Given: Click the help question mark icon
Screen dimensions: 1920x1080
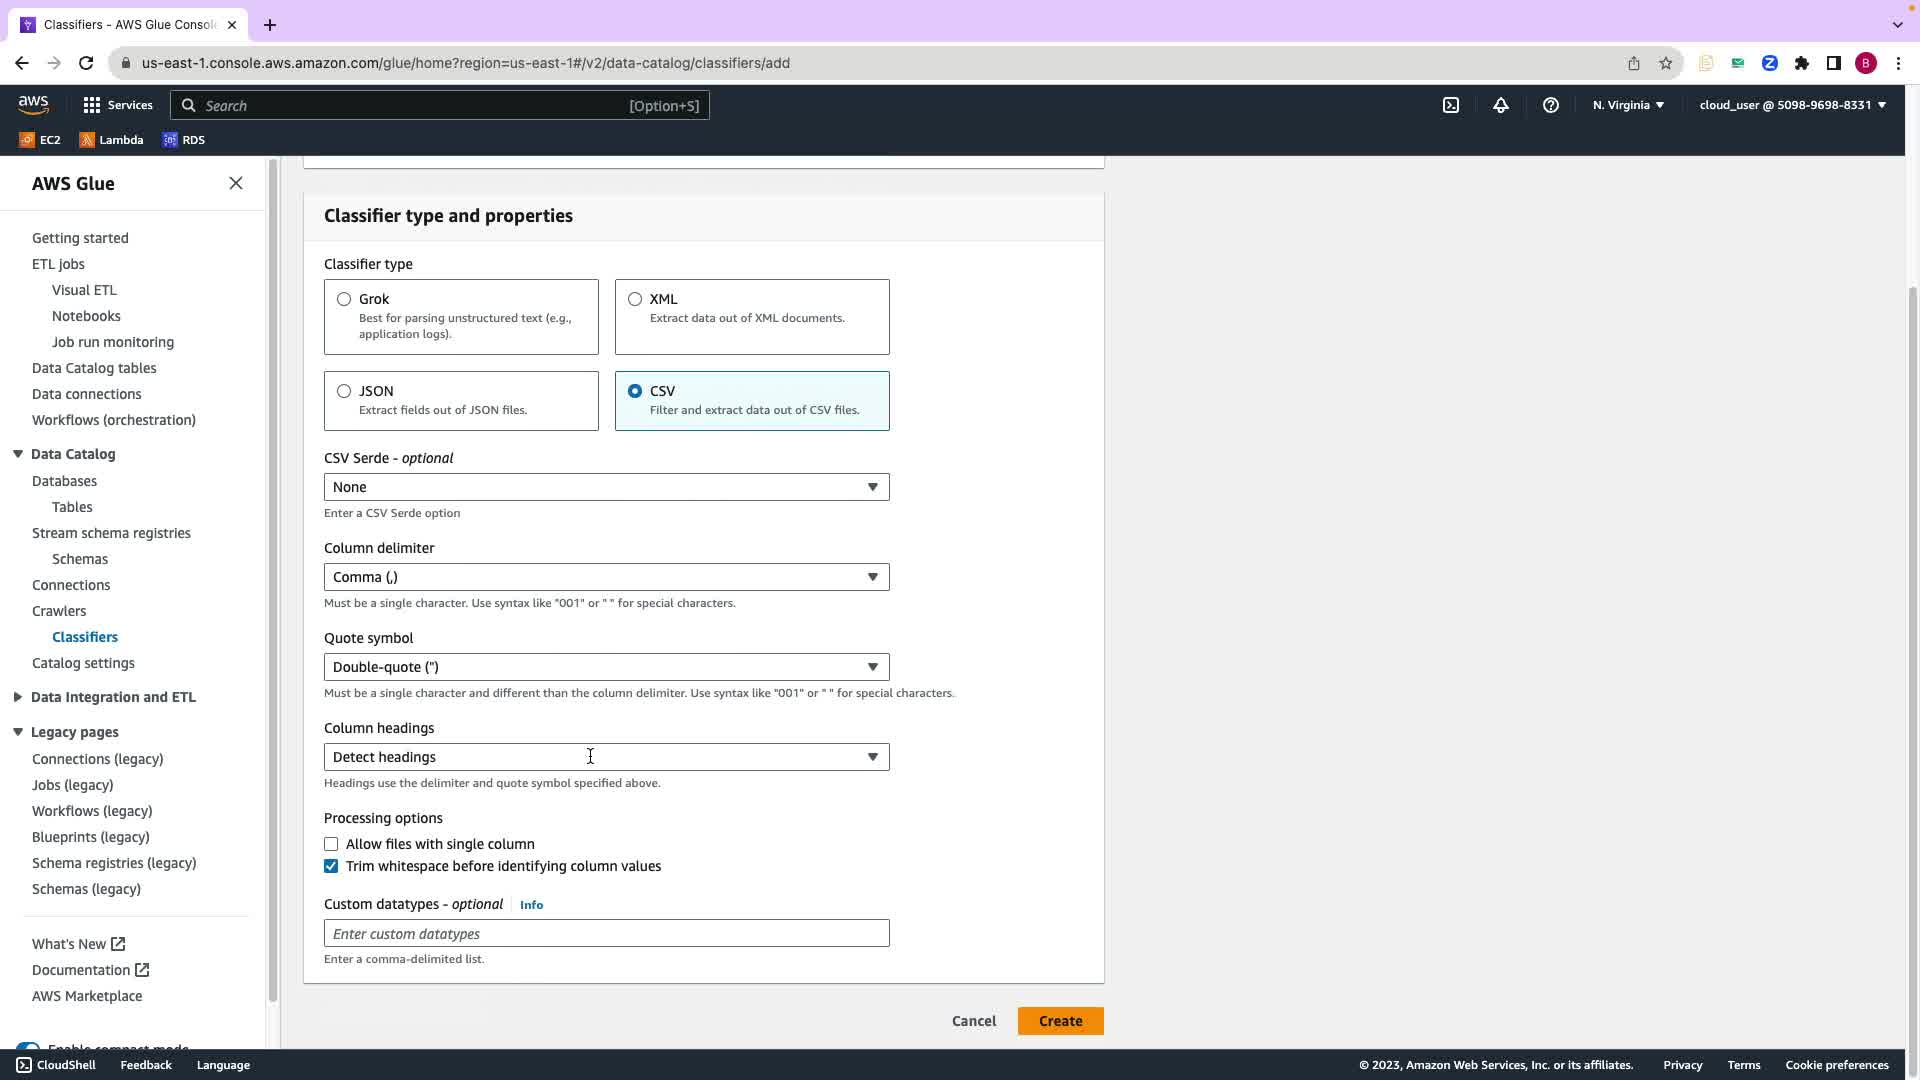Looking at the screenshot, I should [x=1551, y=105].
